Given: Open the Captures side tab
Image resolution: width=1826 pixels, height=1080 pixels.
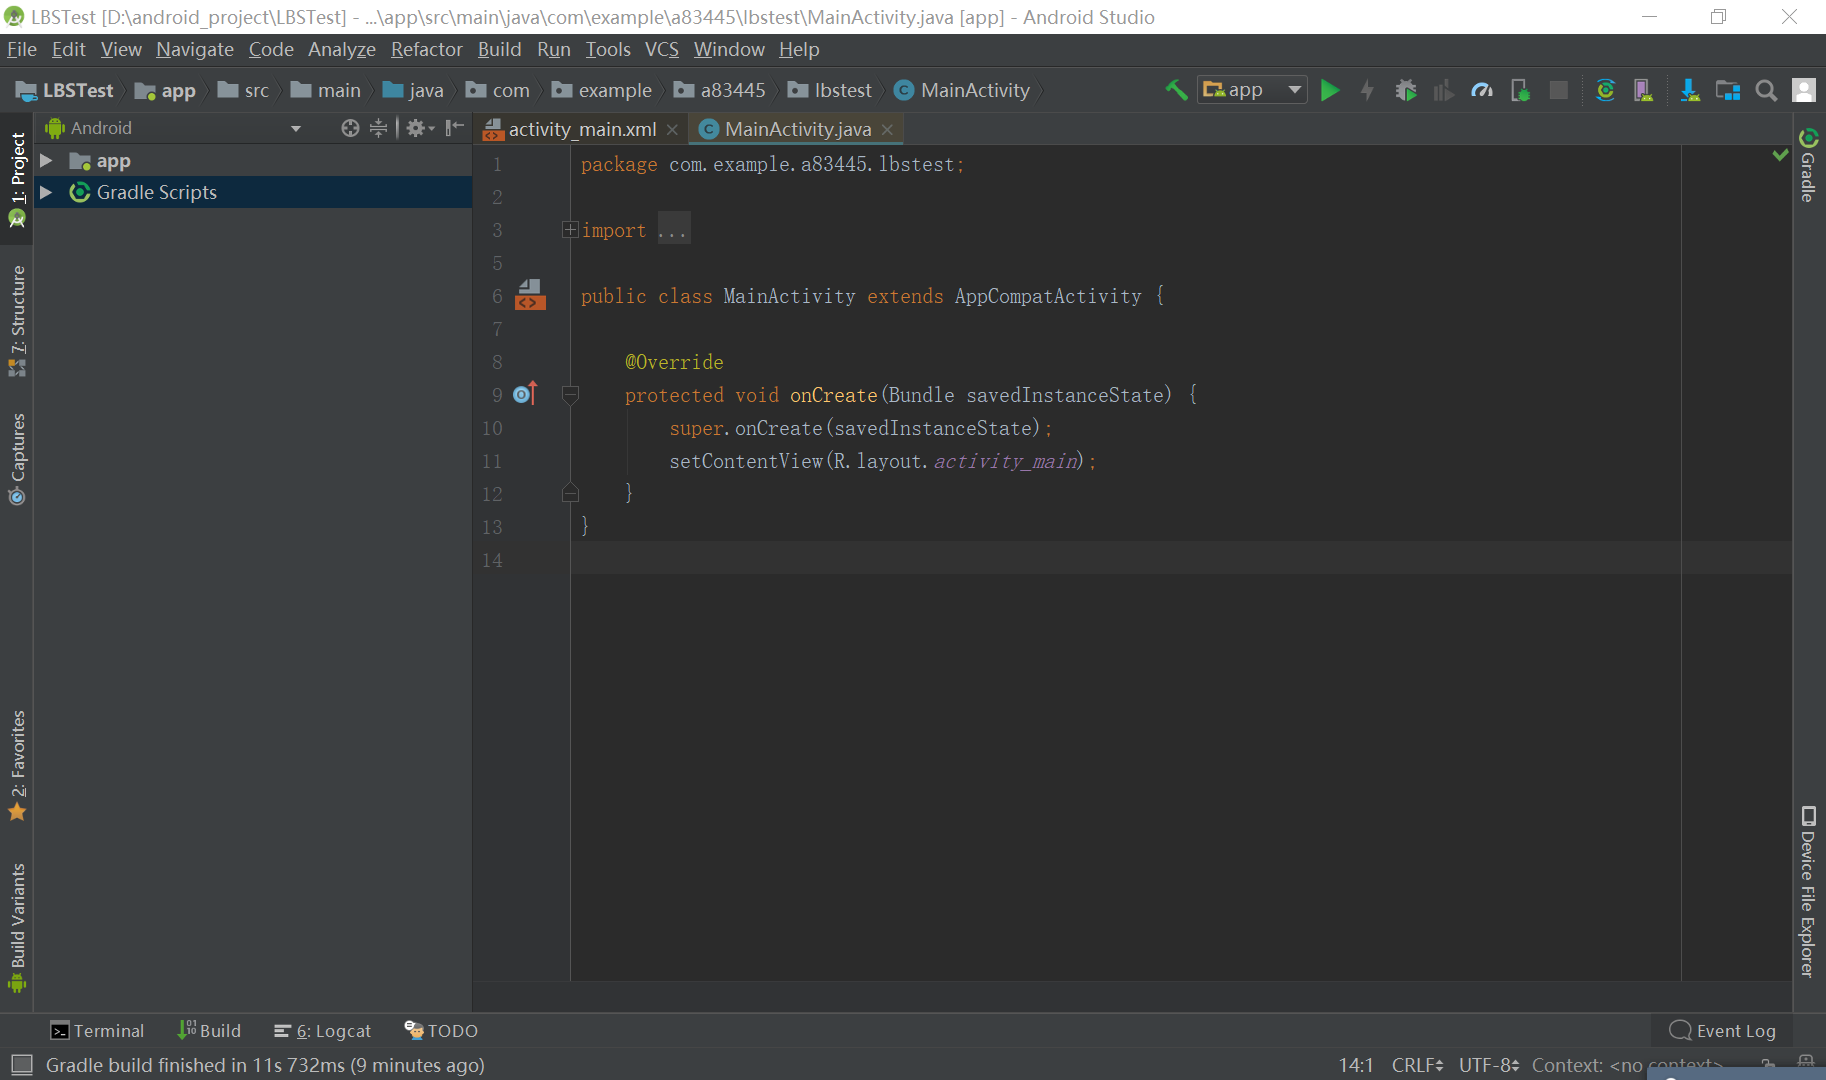Looking at the screenshot, I should click(x=17, y=459).
